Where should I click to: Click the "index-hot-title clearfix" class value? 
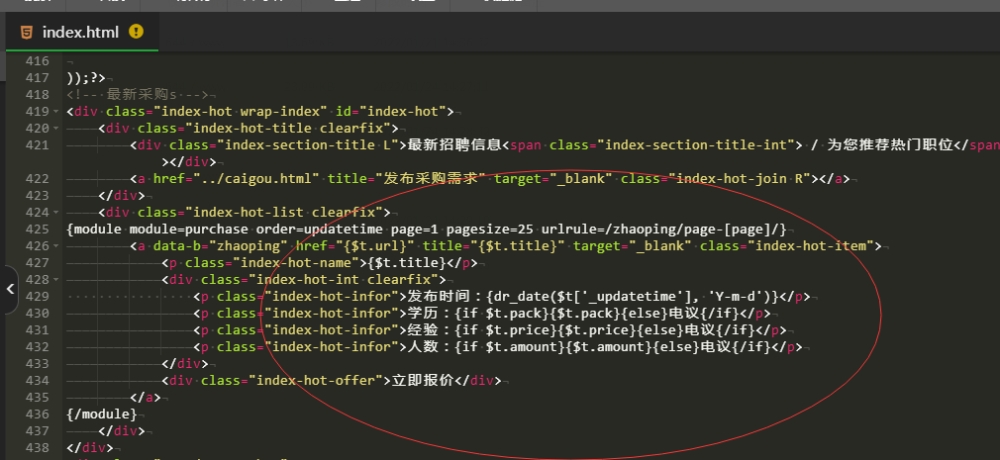[x=291, y=128]
